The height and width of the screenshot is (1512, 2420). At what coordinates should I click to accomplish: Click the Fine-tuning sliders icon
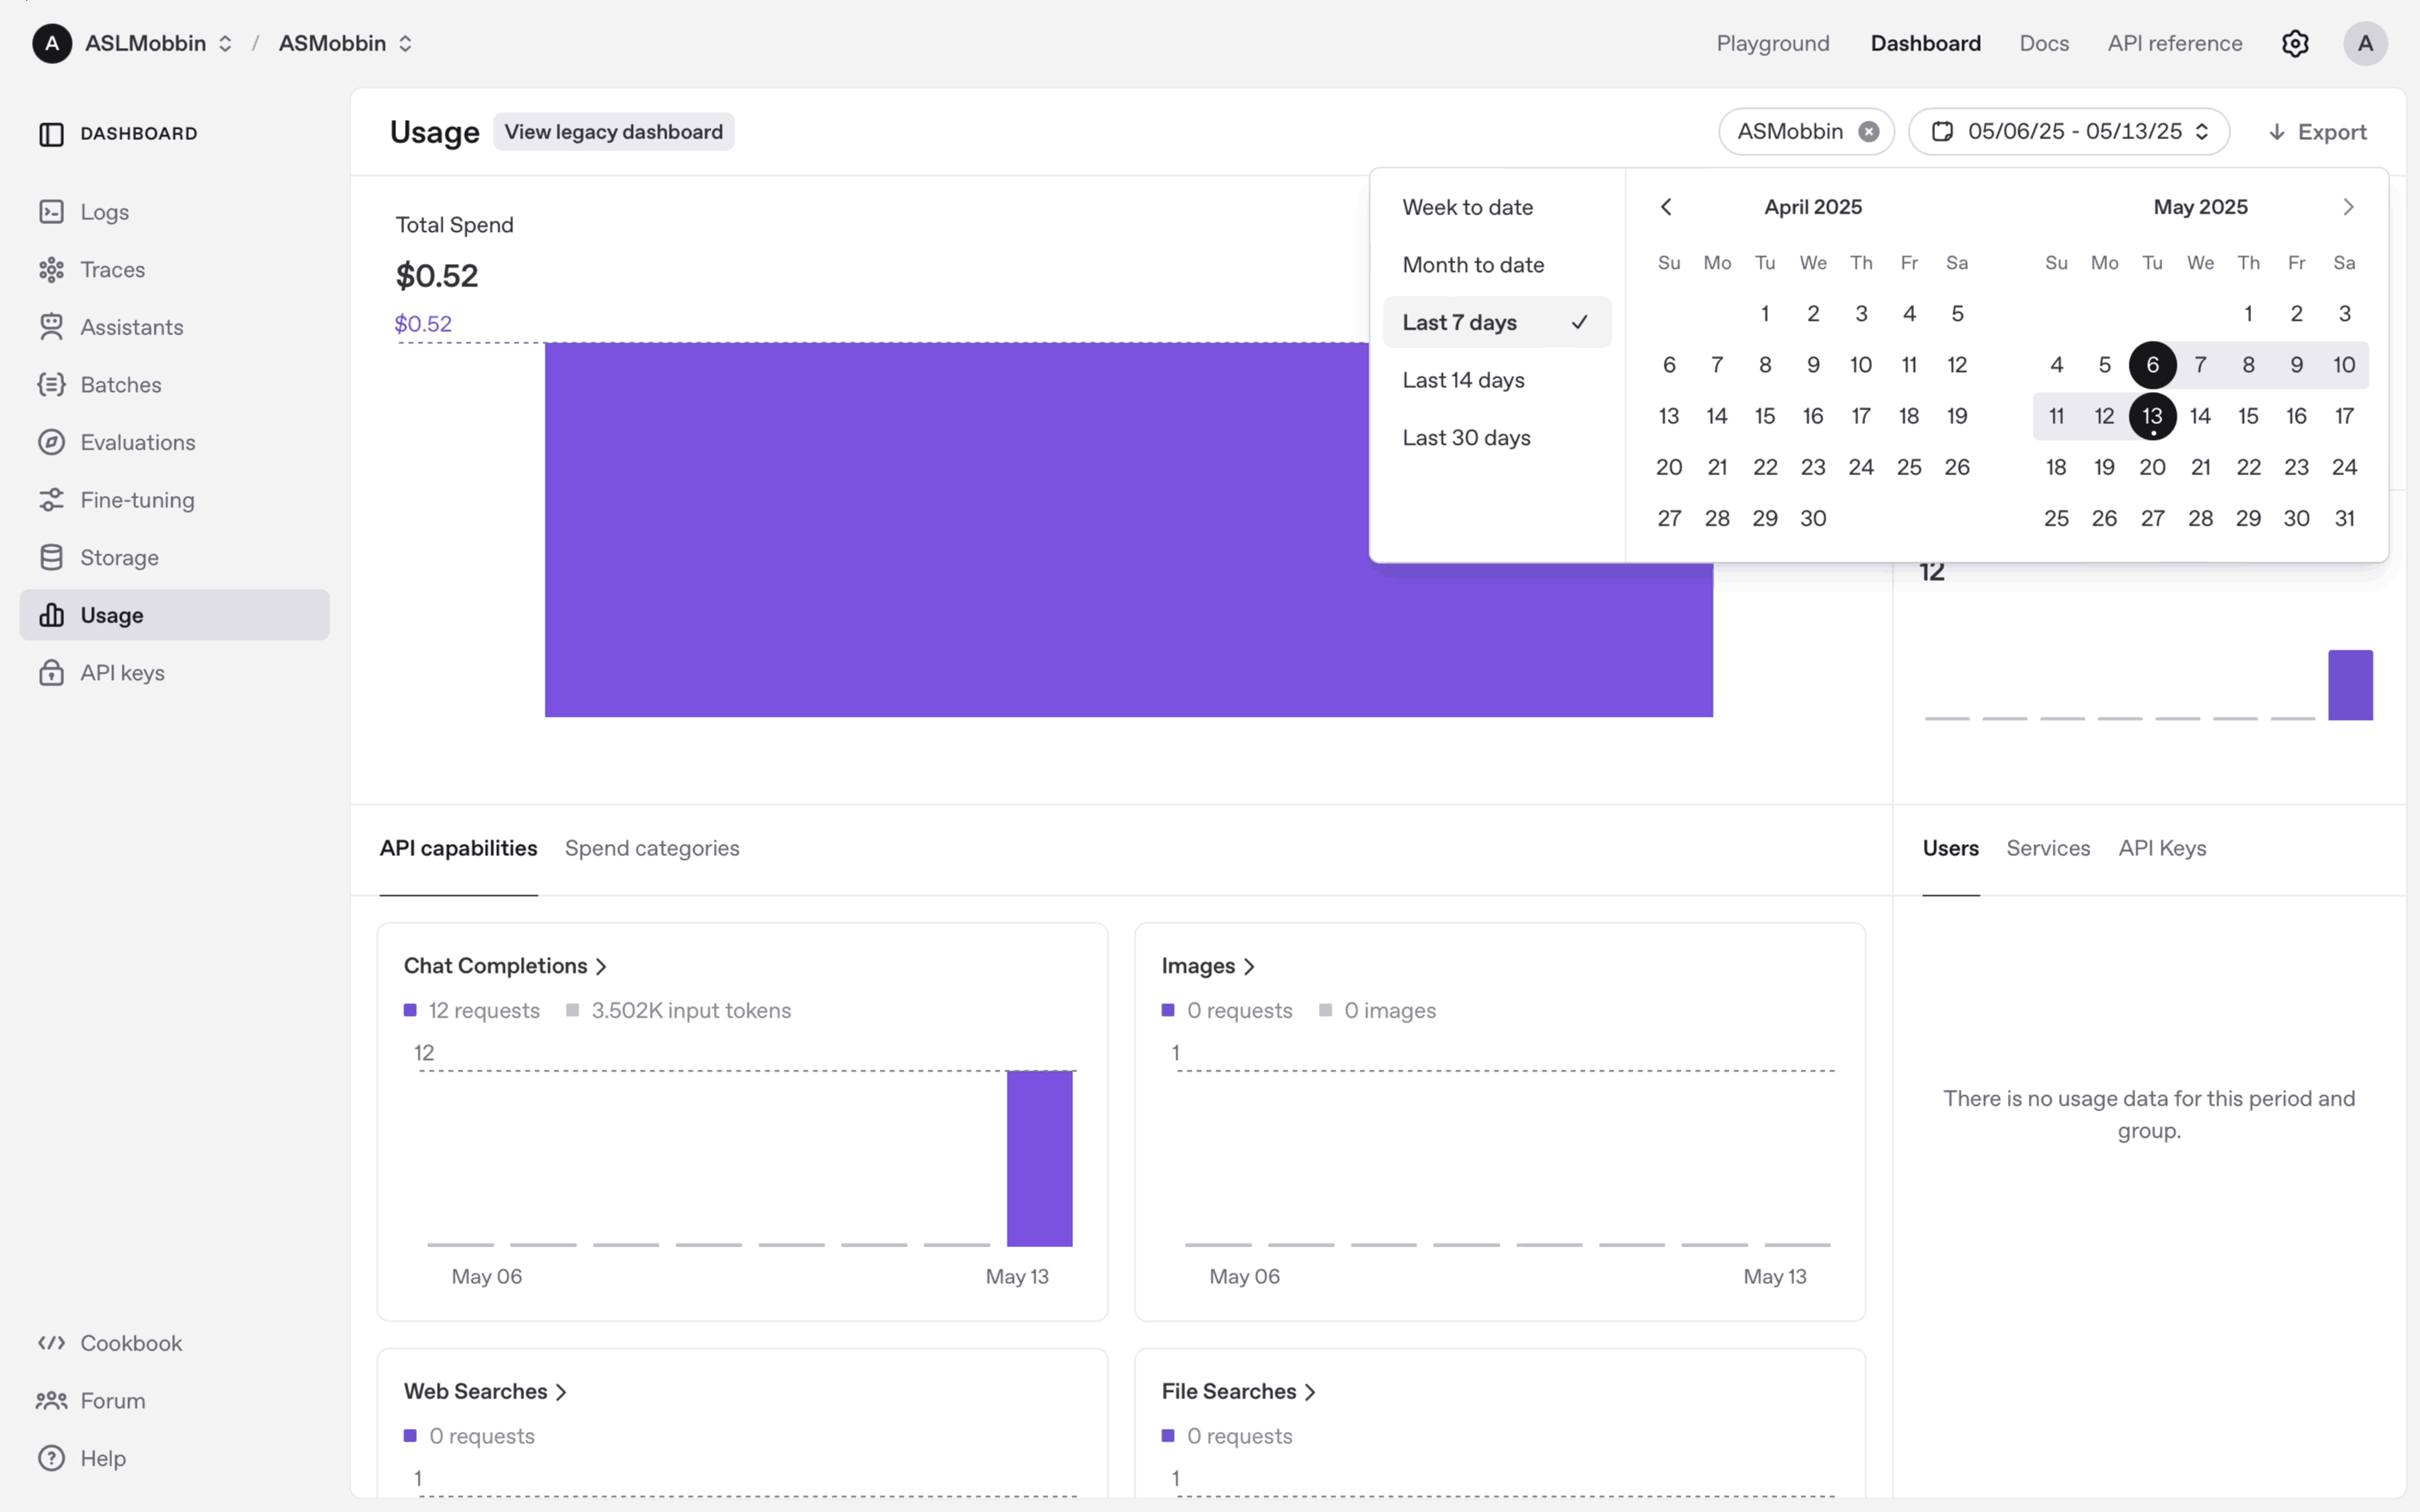(x=51, y=500)
